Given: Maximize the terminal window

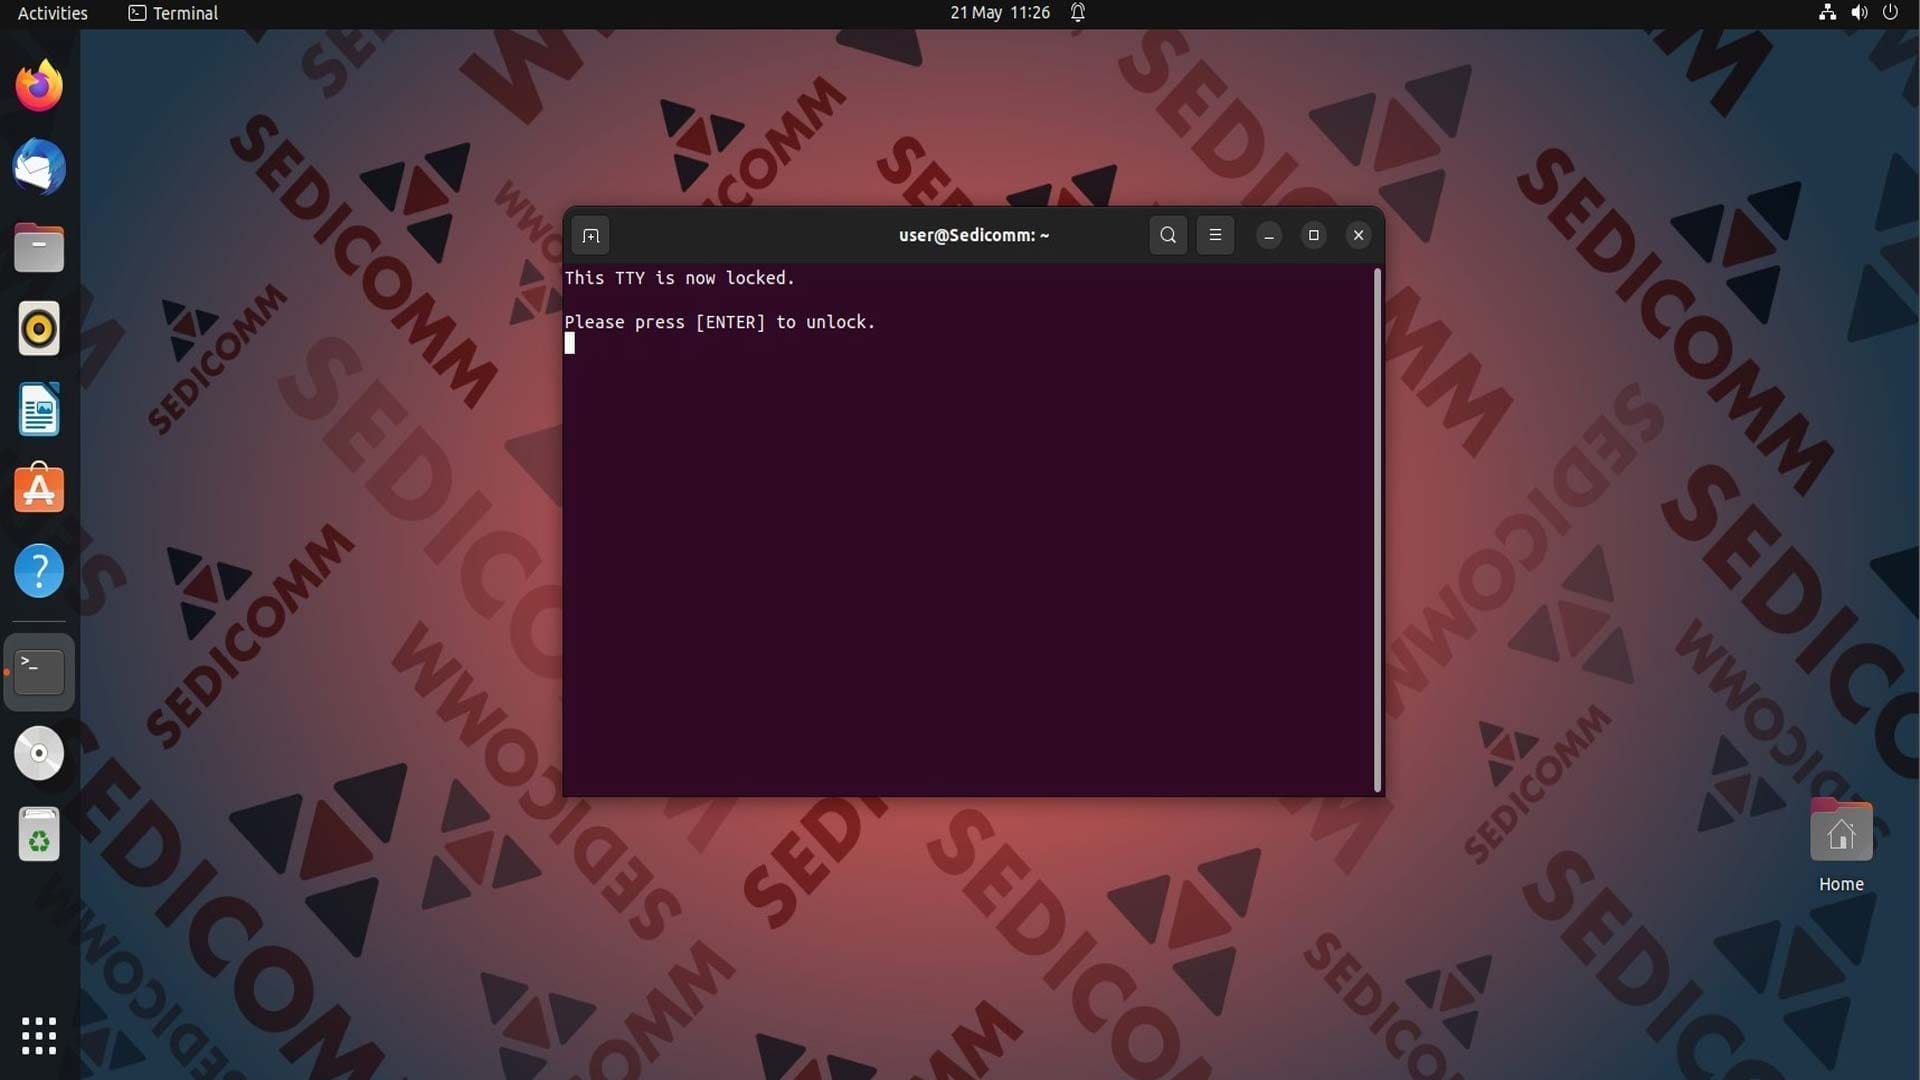Looking at the screenshot, I should (x=1313, y=235).
